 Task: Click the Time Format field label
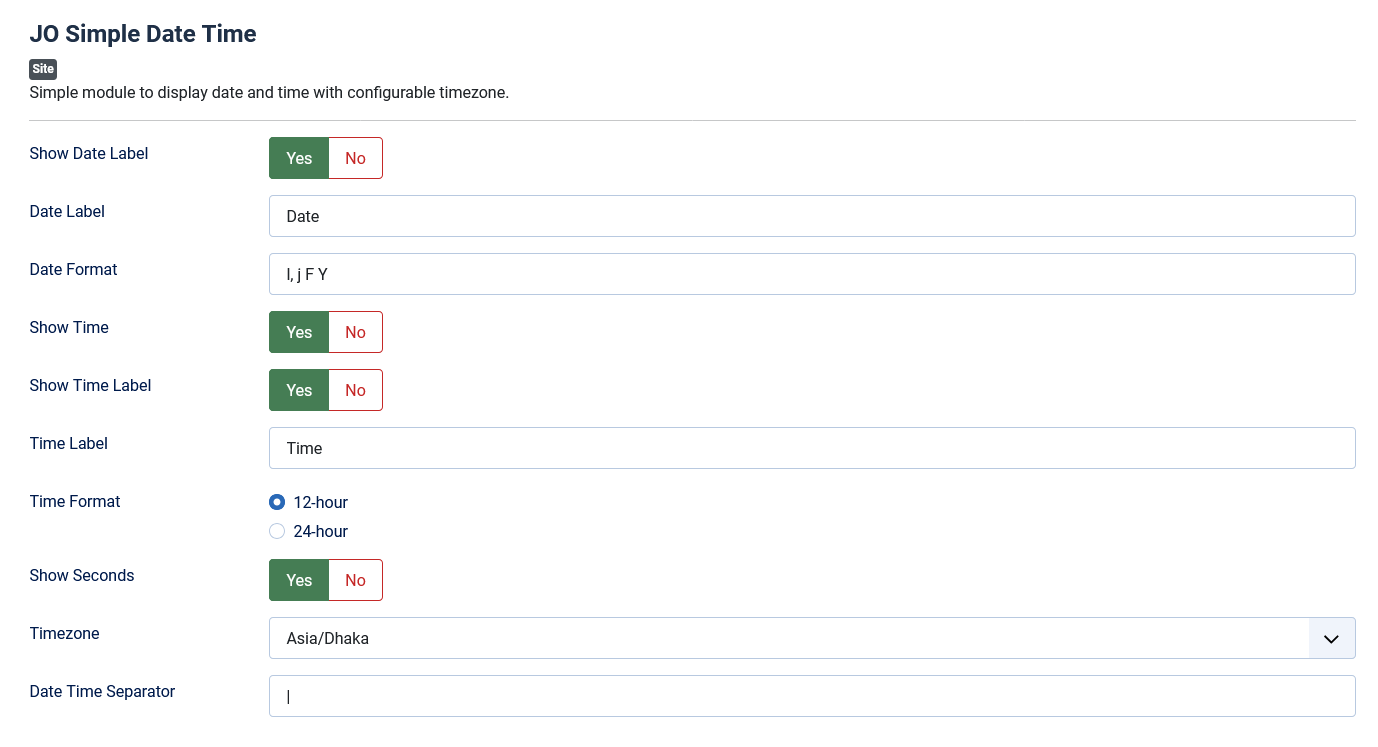pos(75,501)
